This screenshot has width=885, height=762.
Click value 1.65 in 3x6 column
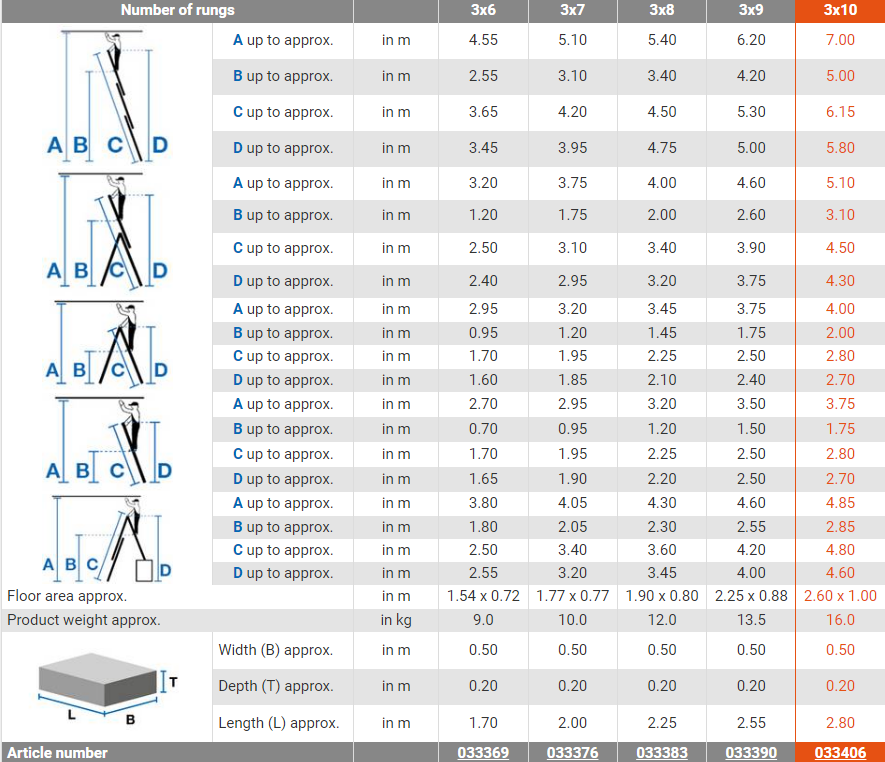click(483, 479)
